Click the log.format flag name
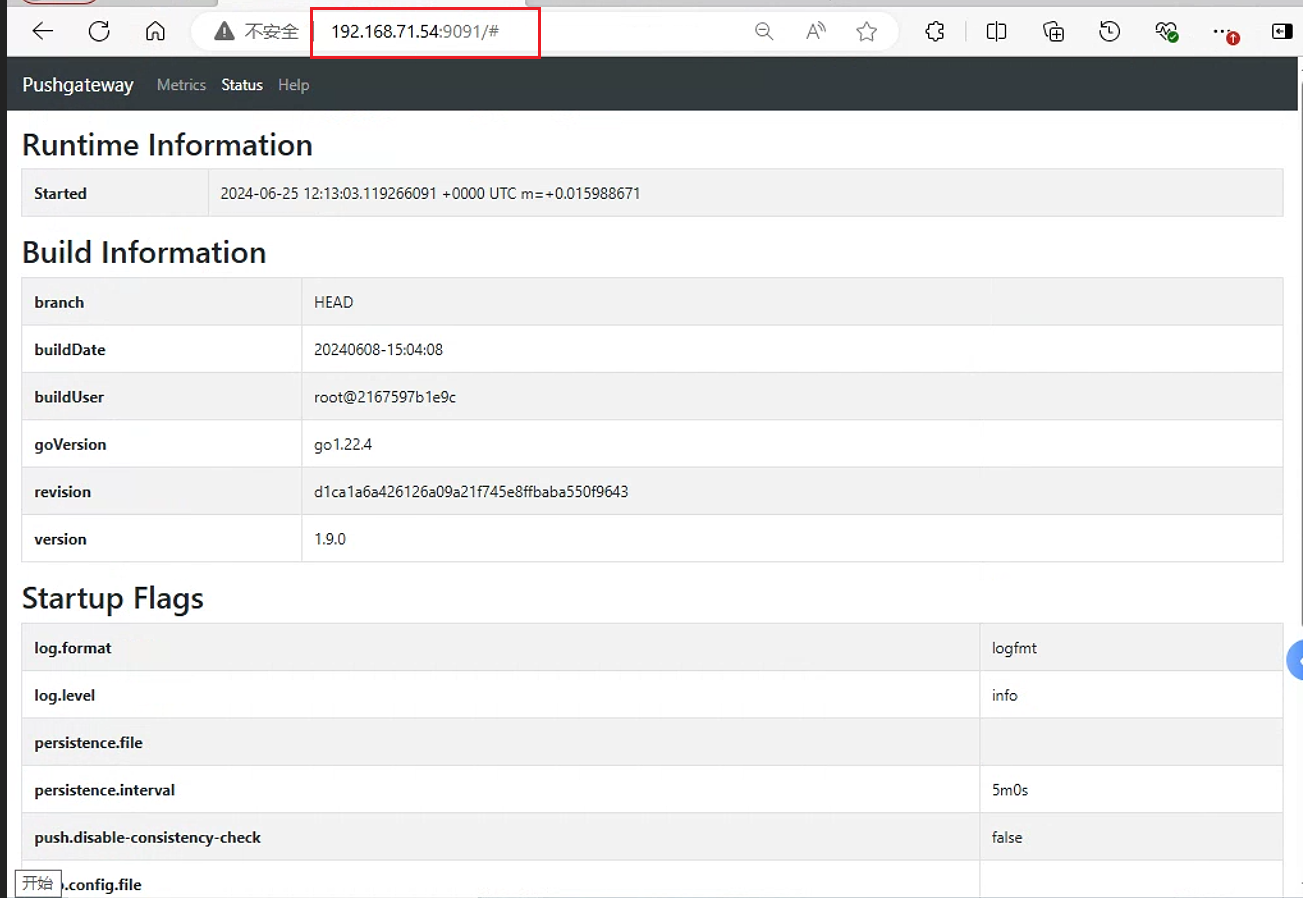The width and height of the screenshot is (1303, 898). tap(73, 648)
